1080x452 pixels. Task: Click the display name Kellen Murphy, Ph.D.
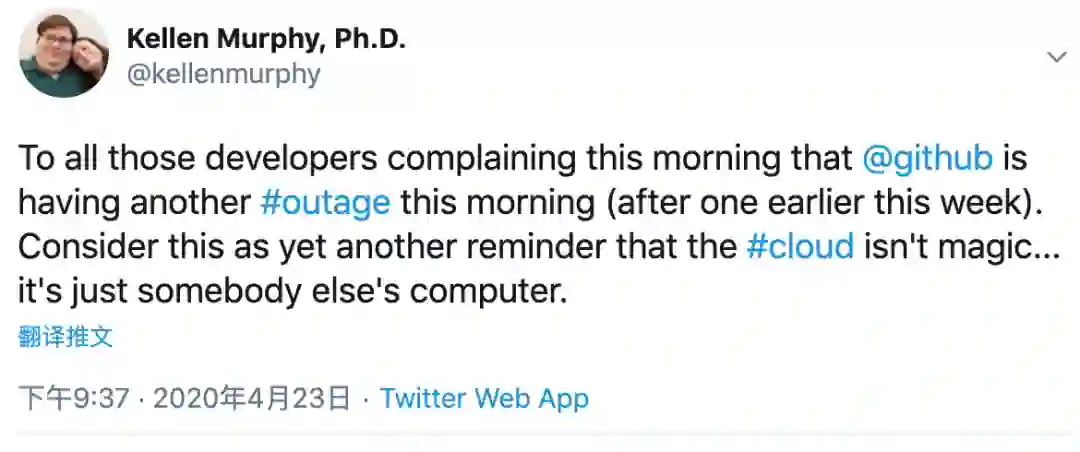click(266, 39)
